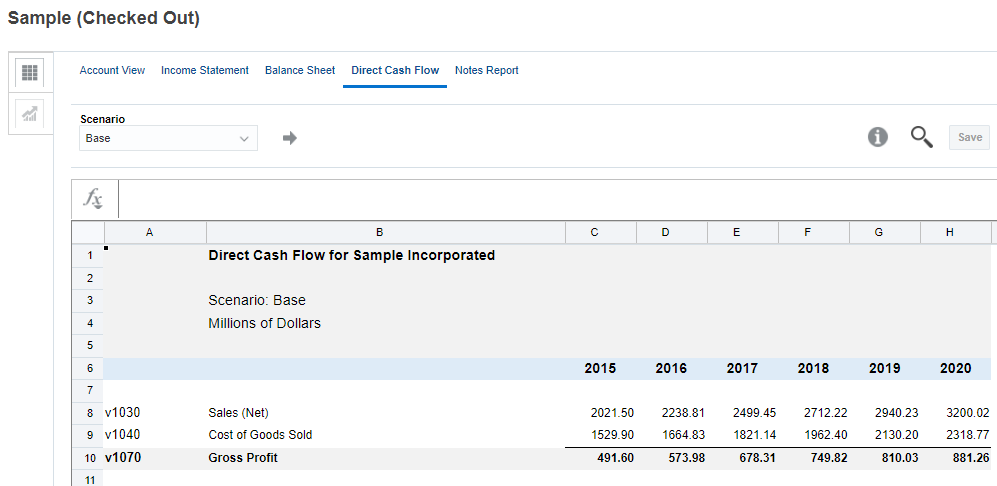
Task: Click the 2018 year header cell
Action: tap(814, 368)
